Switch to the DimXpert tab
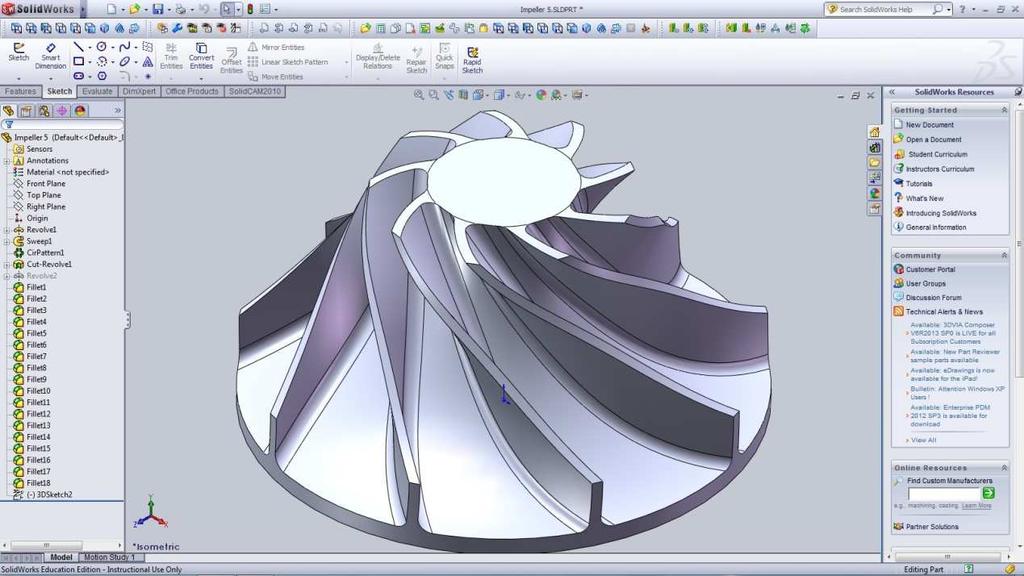Screen dimensions: 1024x576 pos(139,91)
